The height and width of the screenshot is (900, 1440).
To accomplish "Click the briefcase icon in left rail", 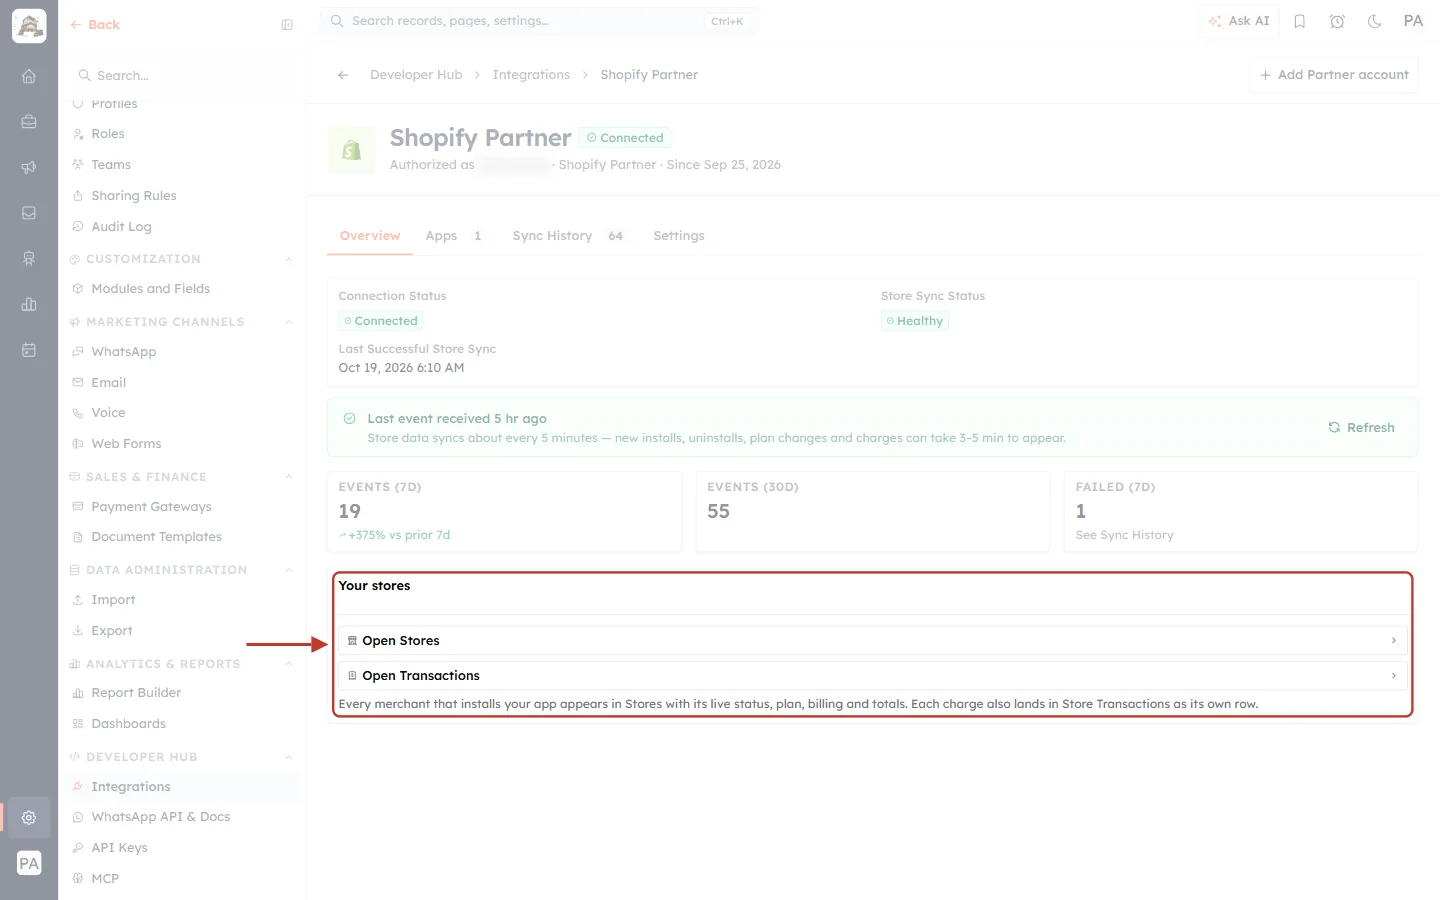I will click(x=29, y=122).
